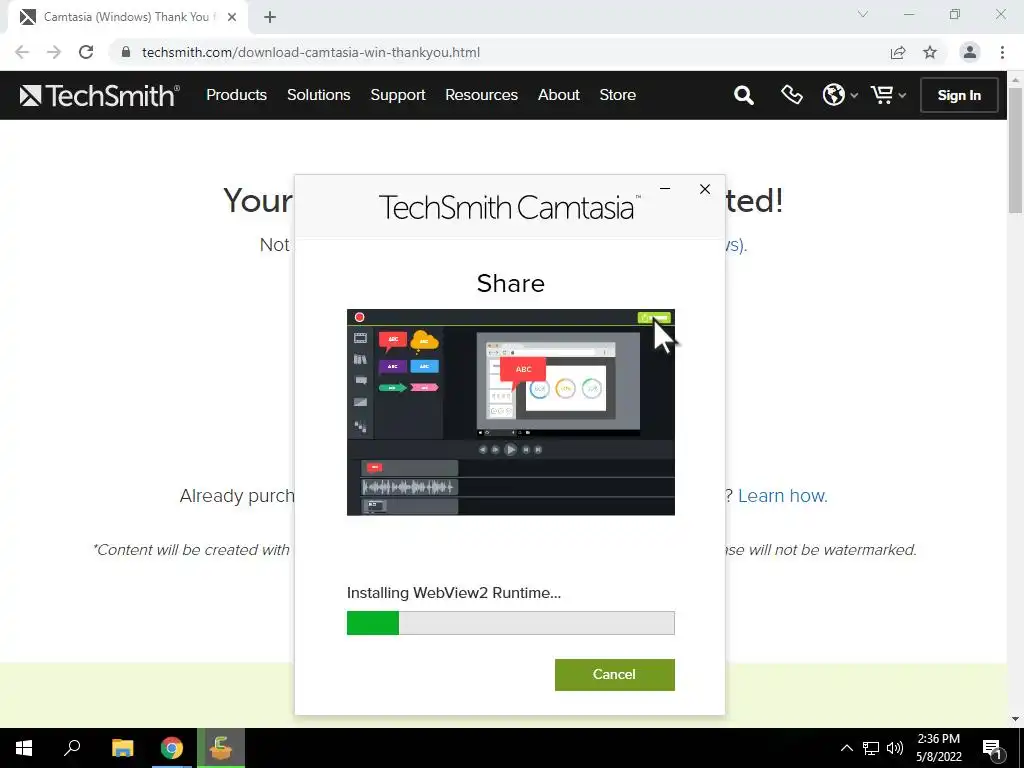This screenshot has width=1024, height=768.
Task: Open the Support menu
Action: (398, 95)
